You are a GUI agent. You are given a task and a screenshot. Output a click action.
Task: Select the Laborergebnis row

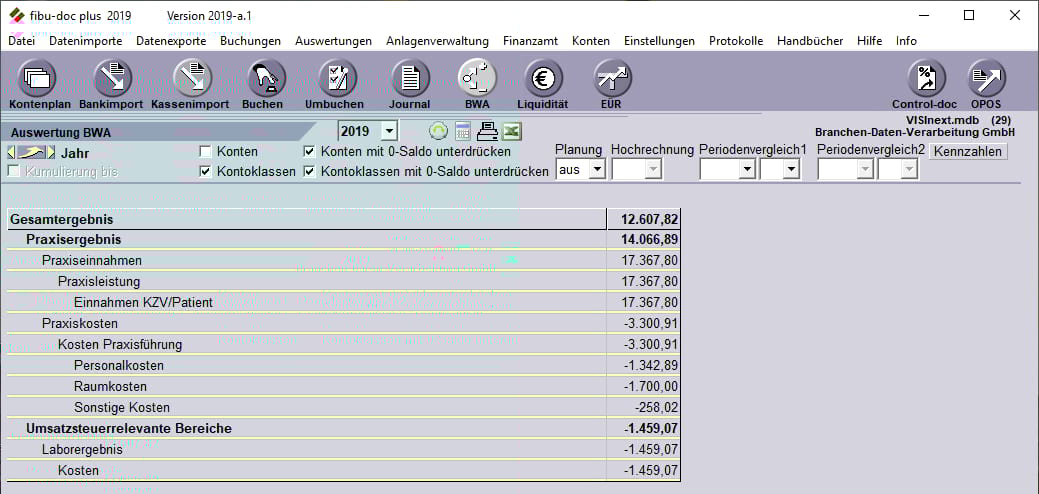pyautogui.click(x=343, y=450)
